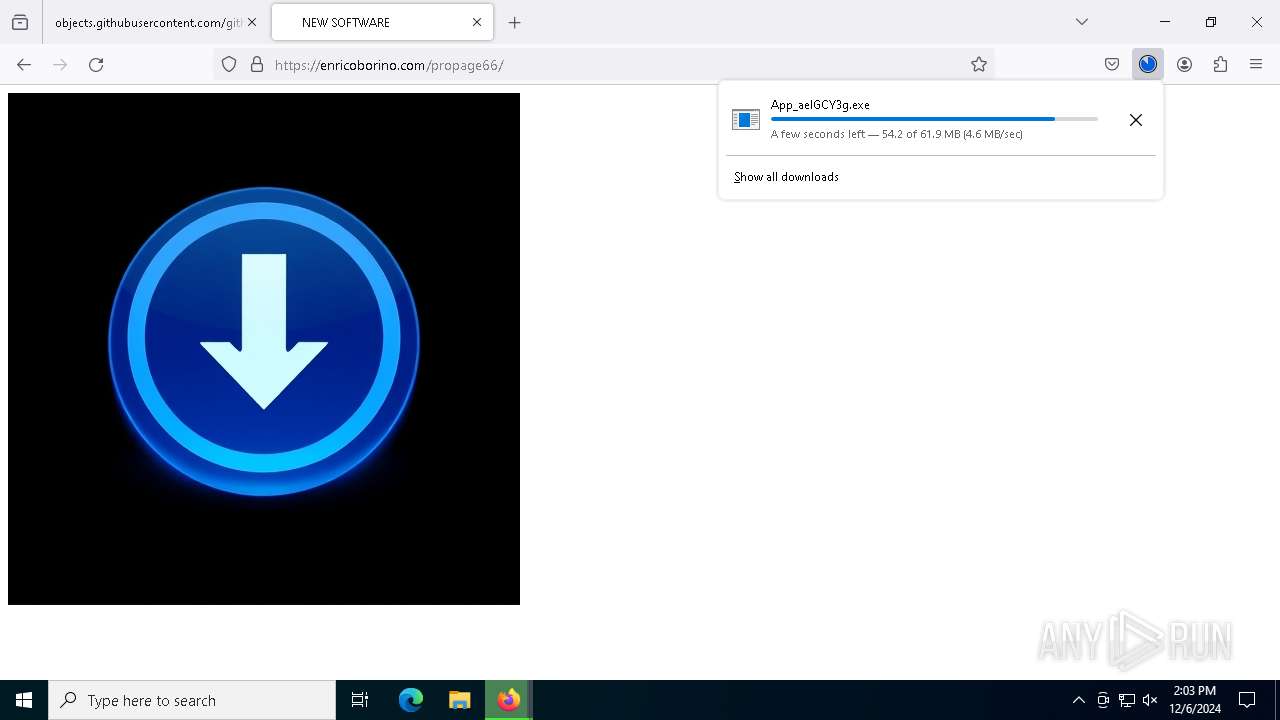
Task: Open the clock showing 2:03 PM
Action: [1195, 700]
